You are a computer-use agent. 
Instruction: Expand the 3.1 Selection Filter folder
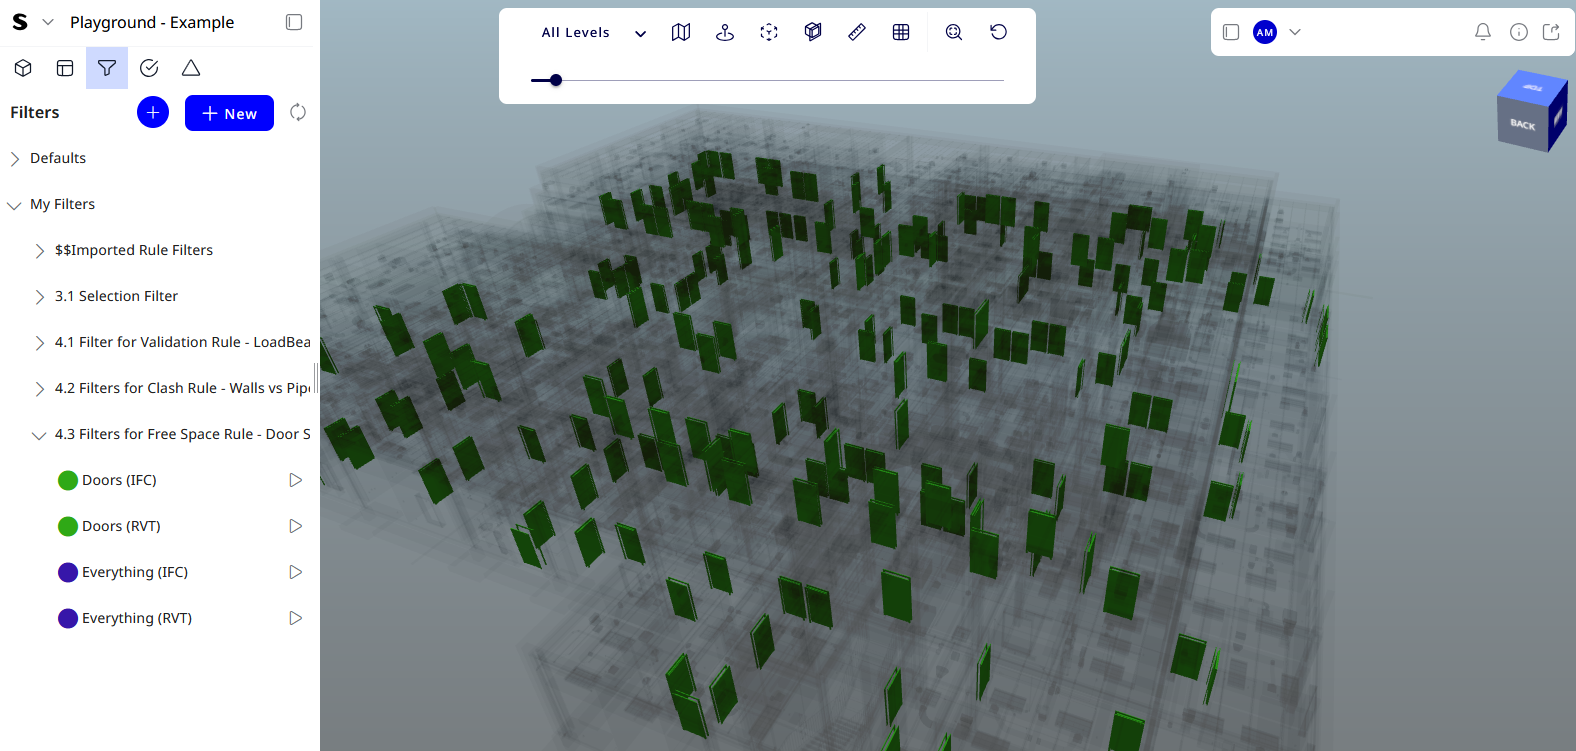point(40,297)
